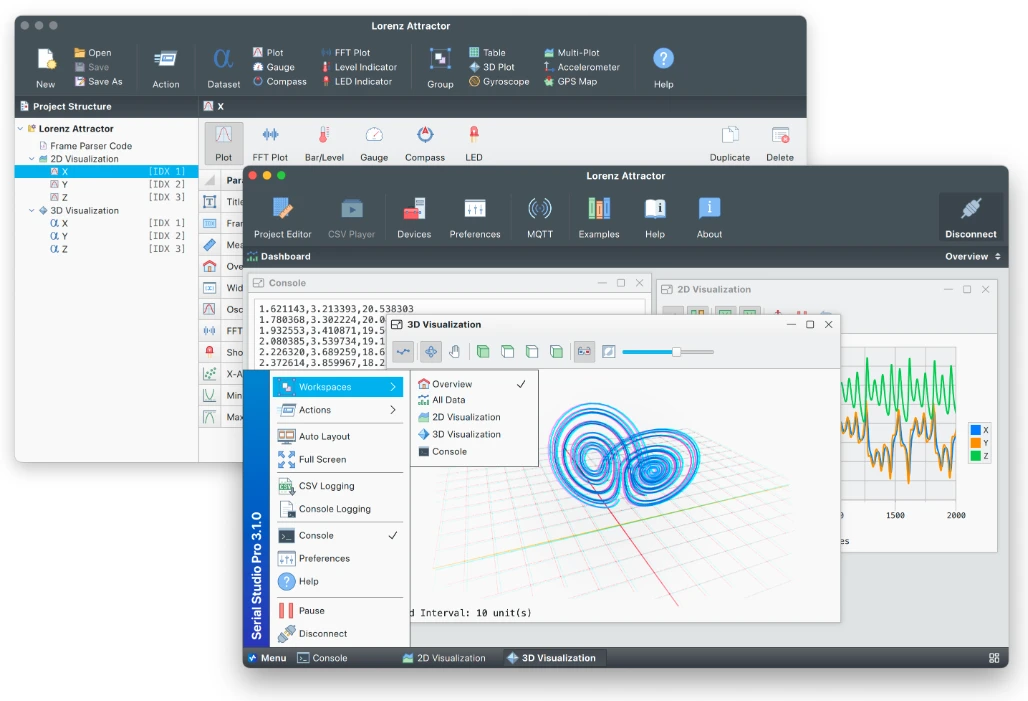This screenshot has width=1028, height=701.
Task: Toggle the anaglyph 3D glasses button
Action: (583, 352)
